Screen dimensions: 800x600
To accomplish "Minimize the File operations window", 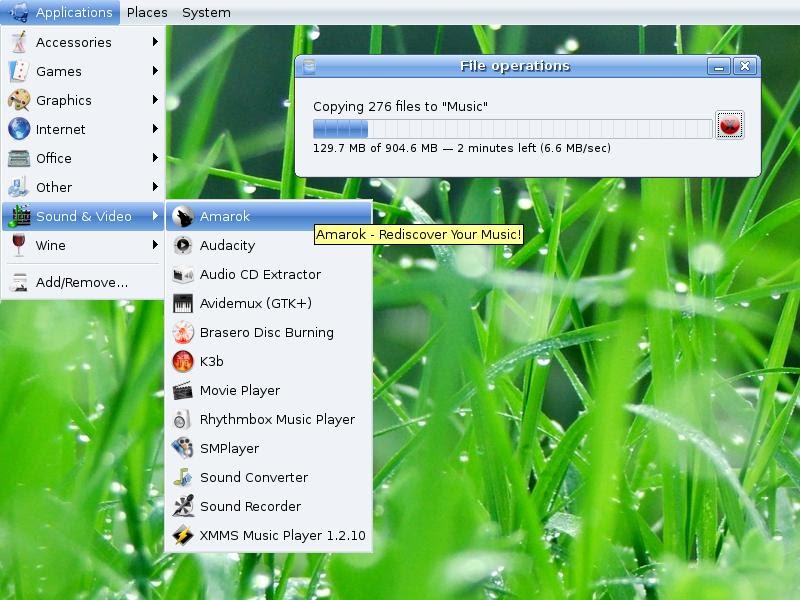I will (x=719, y=66).
